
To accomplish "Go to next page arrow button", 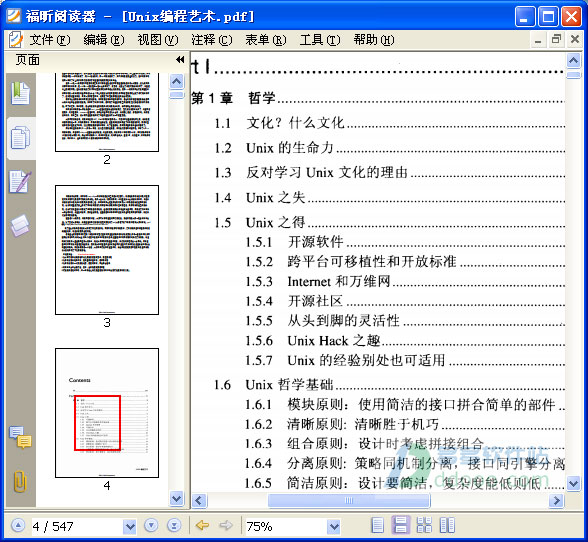I will click(151, 525).
